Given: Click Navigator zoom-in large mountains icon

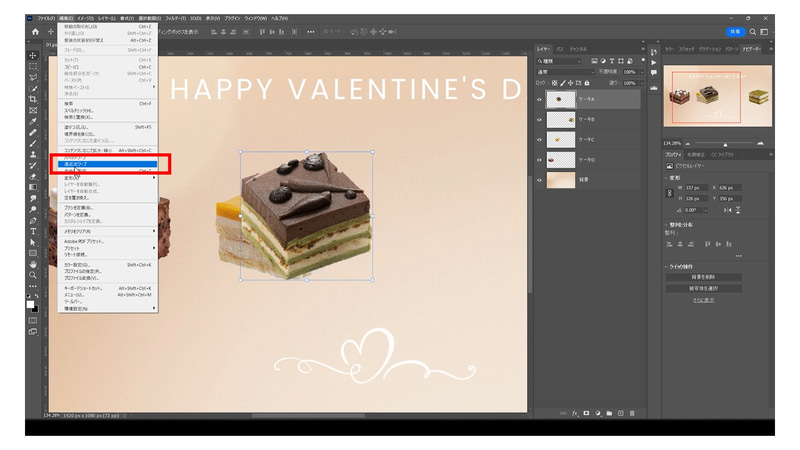Looking at the screenshot, I should tap(760, 143).
